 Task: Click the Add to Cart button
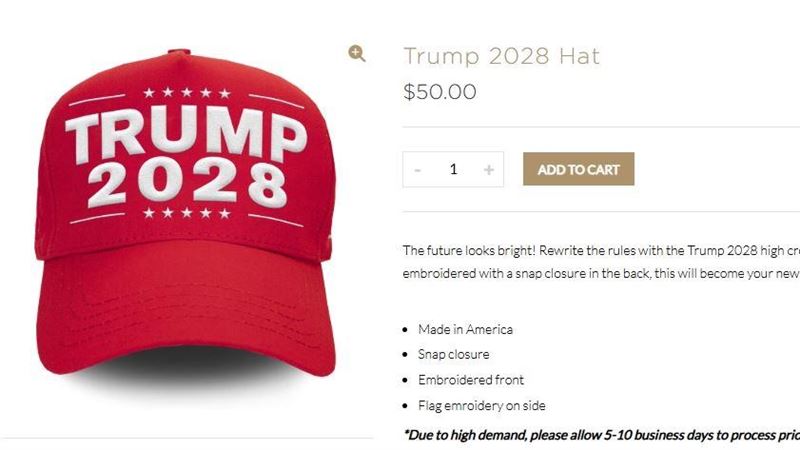coord(579,169)
